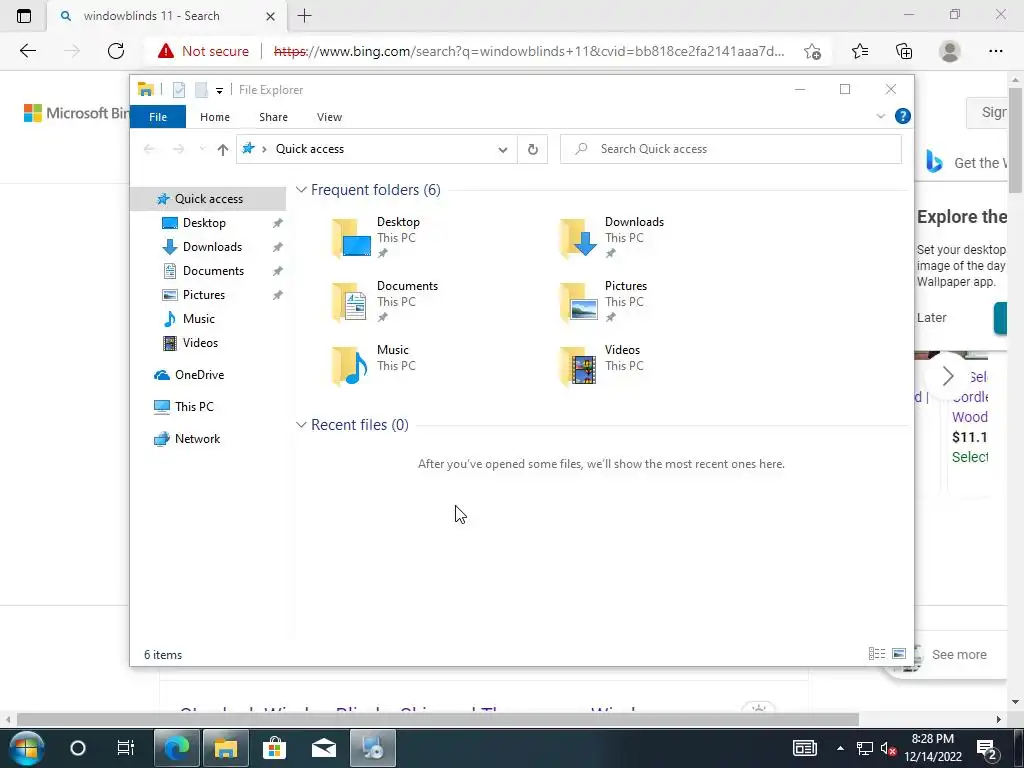The width and height of the screenshot is (1024, 768).
Task: Open Task View on the taskbar
Action: [x=125, y=748]
